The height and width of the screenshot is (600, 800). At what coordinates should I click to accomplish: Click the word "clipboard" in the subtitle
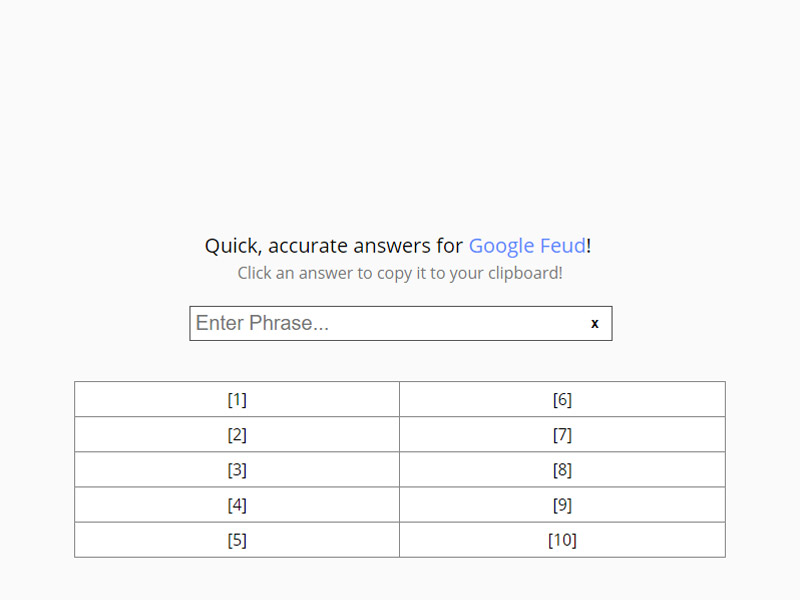tap(523, 273)
